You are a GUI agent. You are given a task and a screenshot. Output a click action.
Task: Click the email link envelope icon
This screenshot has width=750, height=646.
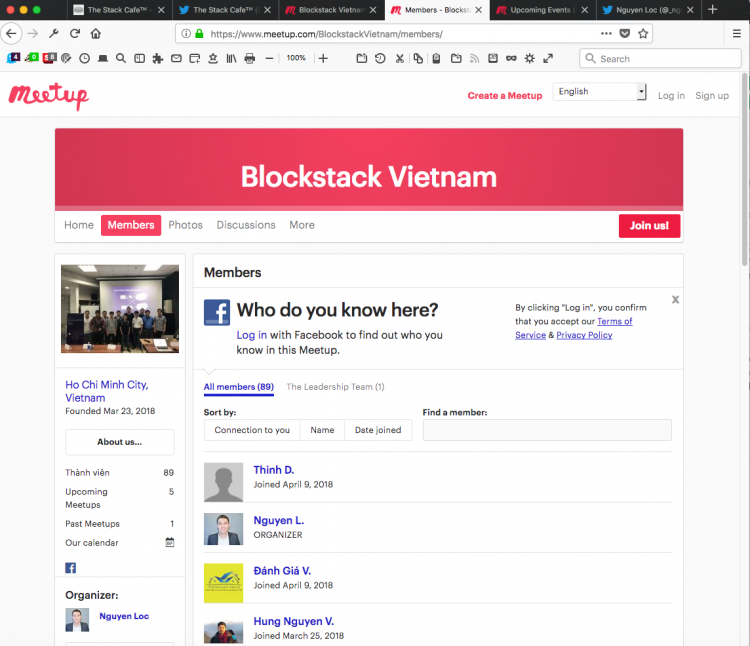point(176,58)
